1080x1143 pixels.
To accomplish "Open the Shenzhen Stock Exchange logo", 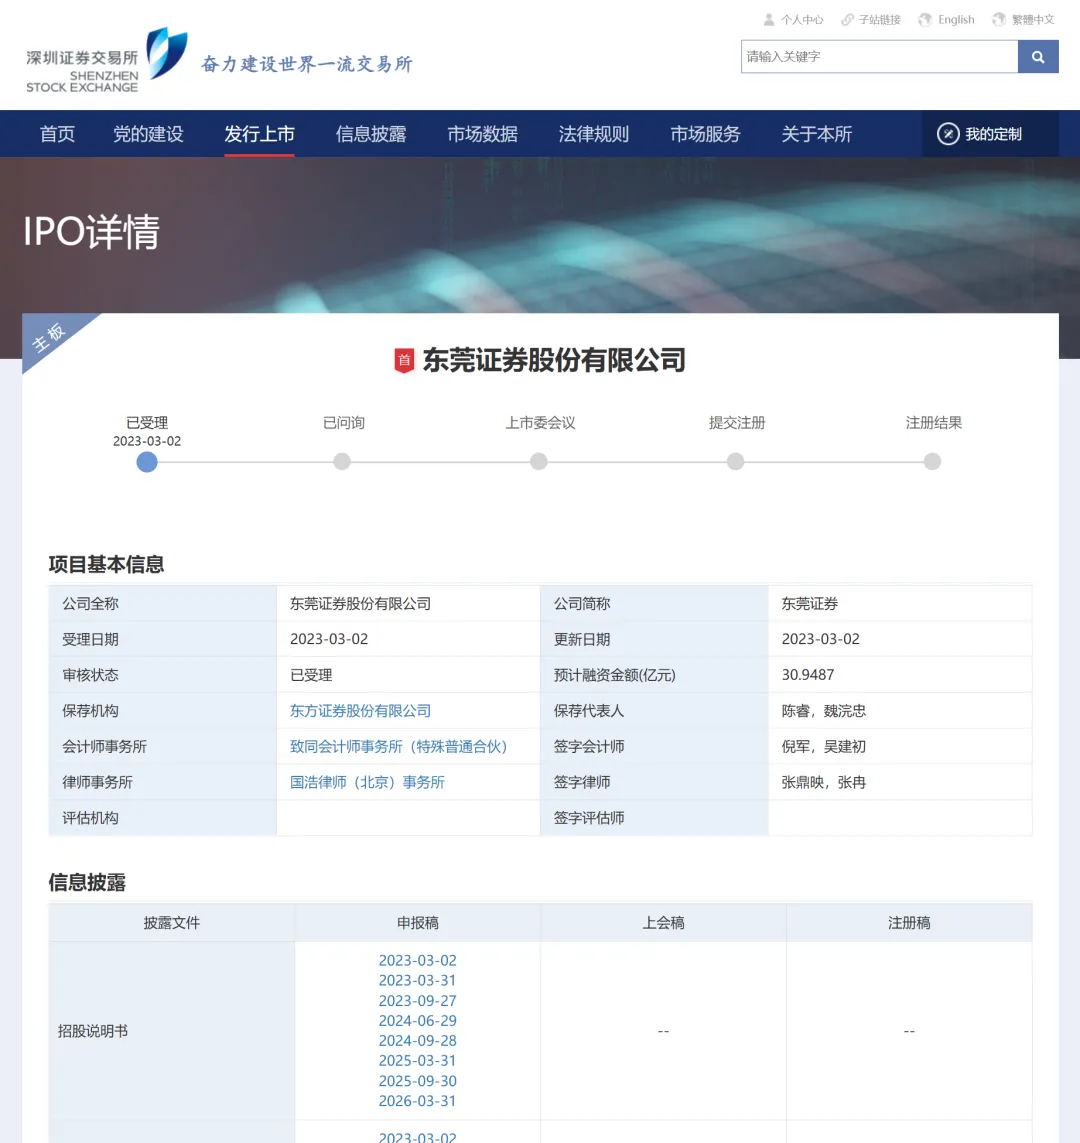I will click(x=106, y=61).
